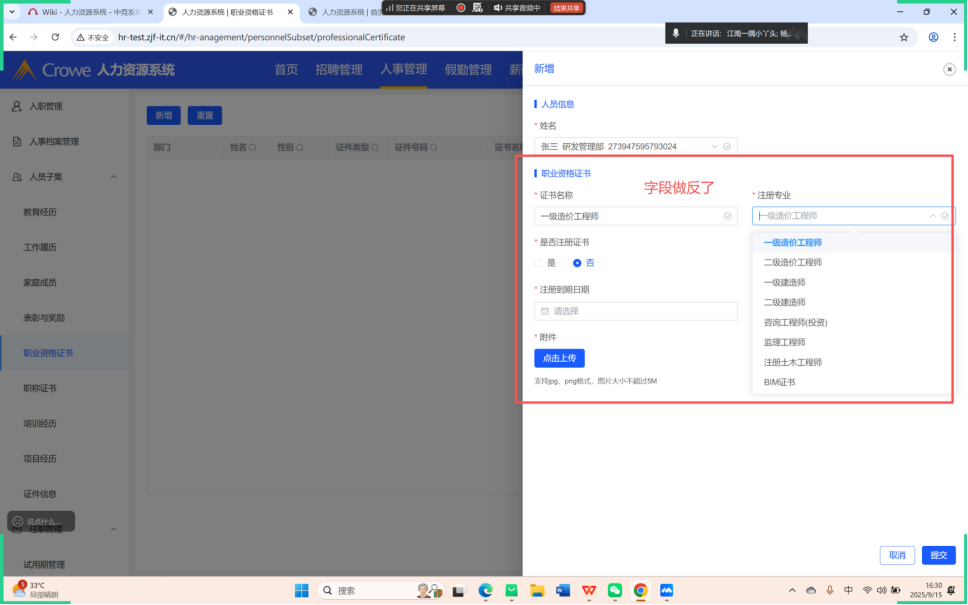Open 首页 in top navigation
This screenshot has width=968, height=605.
click(286, 70)
